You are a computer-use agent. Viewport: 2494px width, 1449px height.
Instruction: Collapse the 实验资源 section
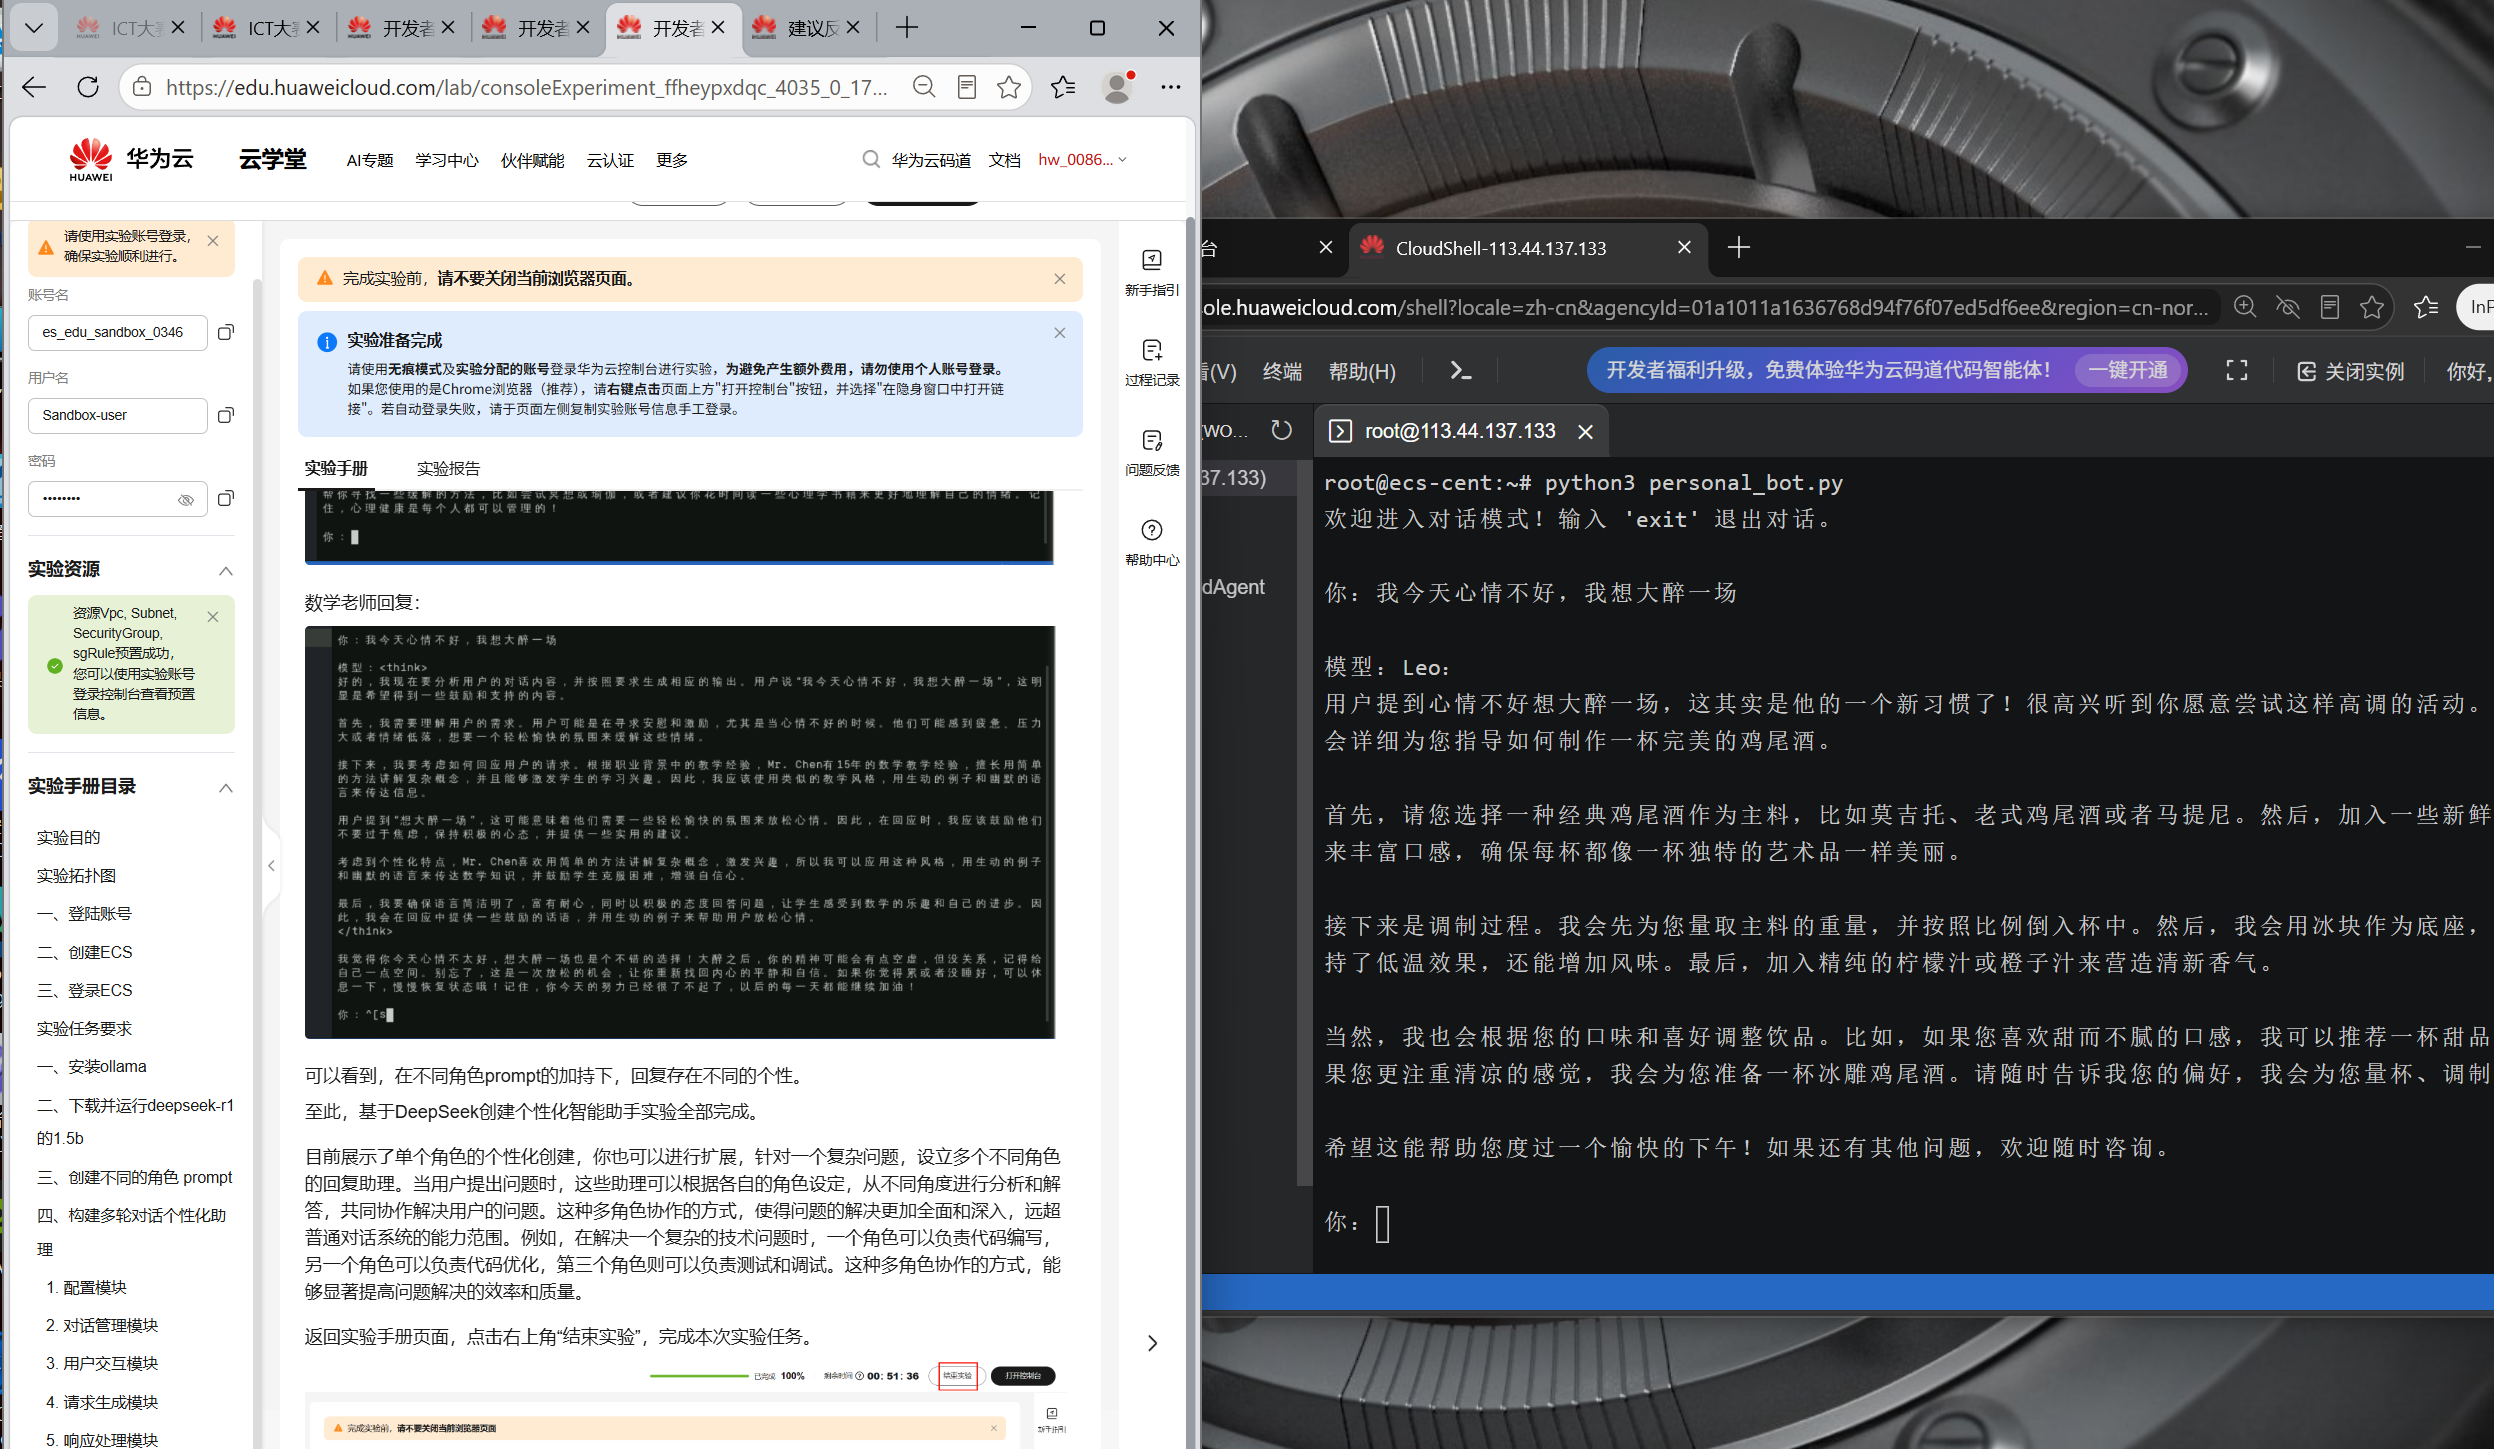click(226, 570)
